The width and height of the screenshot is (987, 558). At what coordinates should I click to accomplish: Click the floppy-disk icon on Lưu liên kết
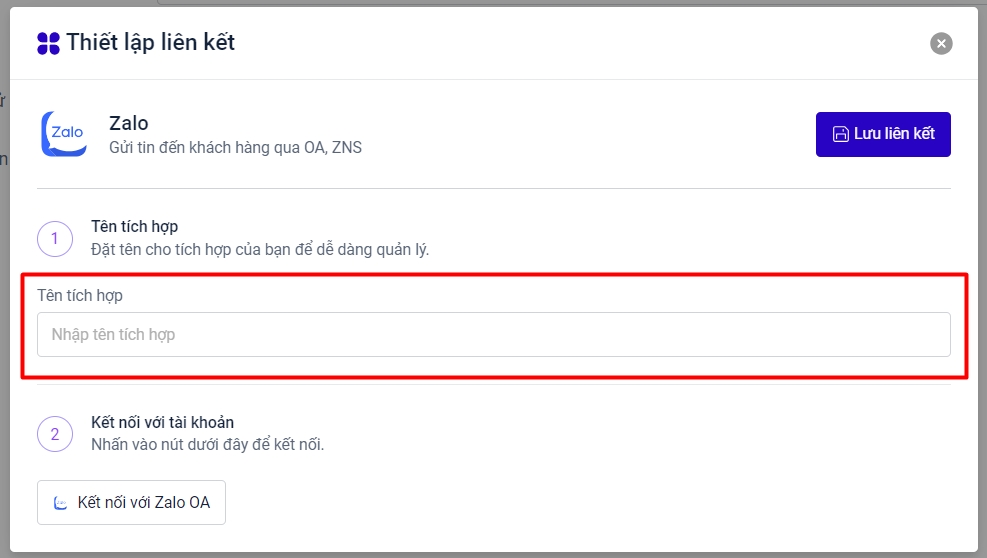pyautogui.click(x=841, y=134)
